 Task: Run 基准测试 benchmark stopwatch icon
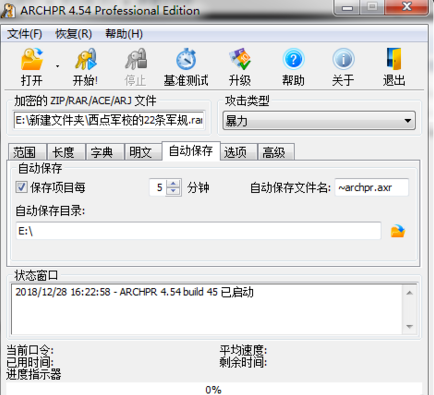186,59
